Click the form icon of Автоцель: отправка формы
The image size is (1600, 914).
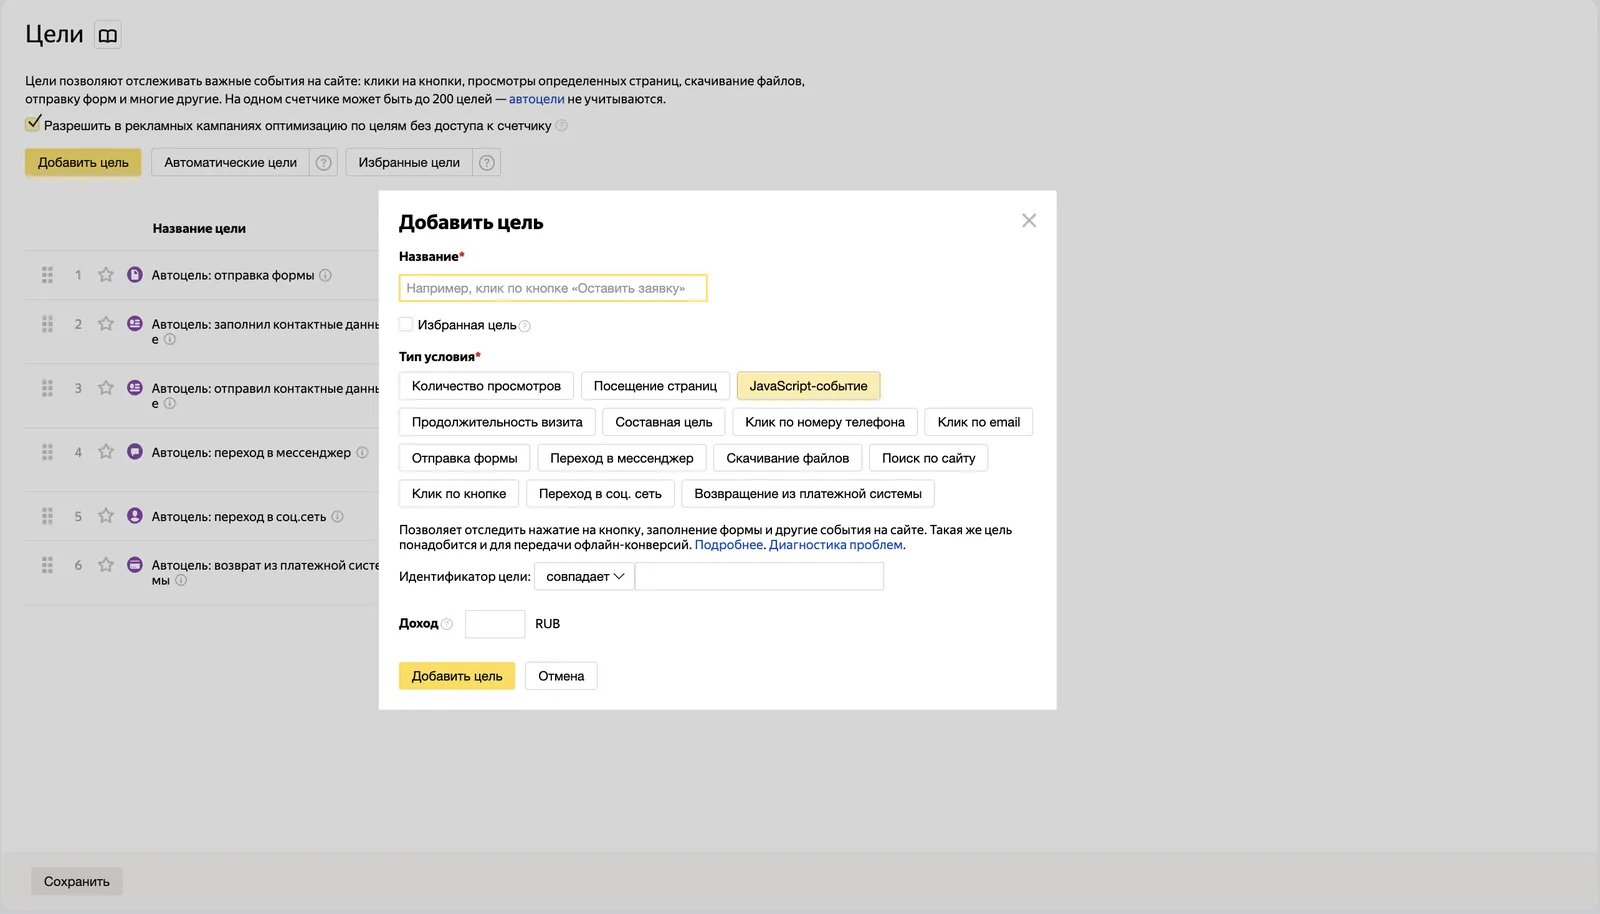tap(135, 274)
